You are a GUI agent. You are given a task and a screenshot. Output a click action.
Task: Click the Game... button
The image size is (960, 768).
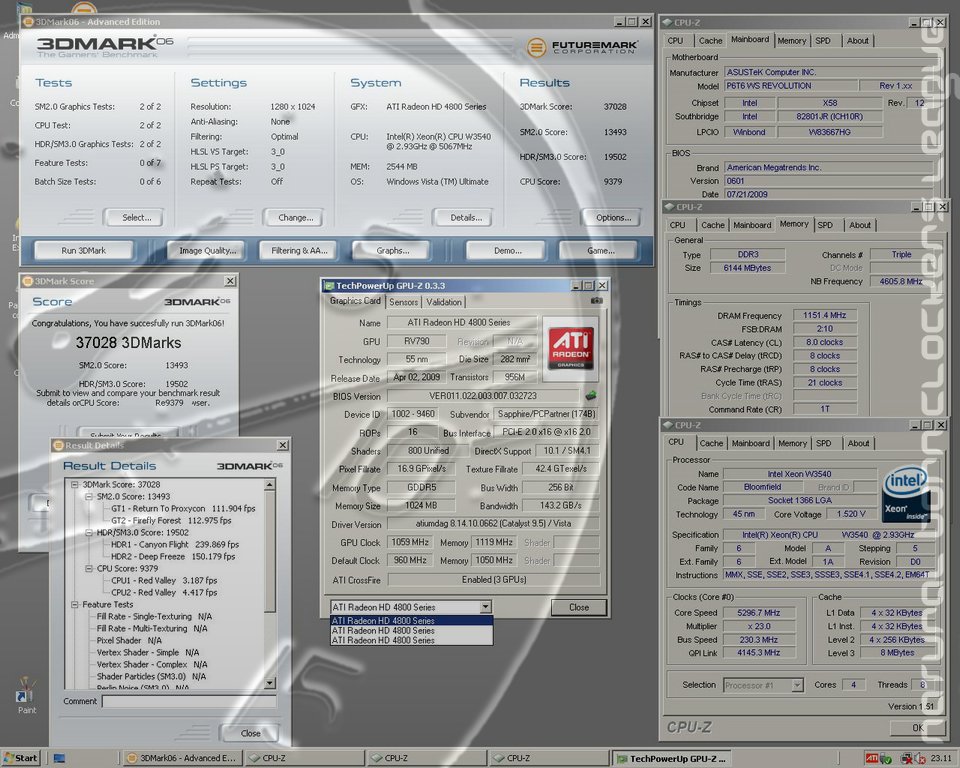601,250
